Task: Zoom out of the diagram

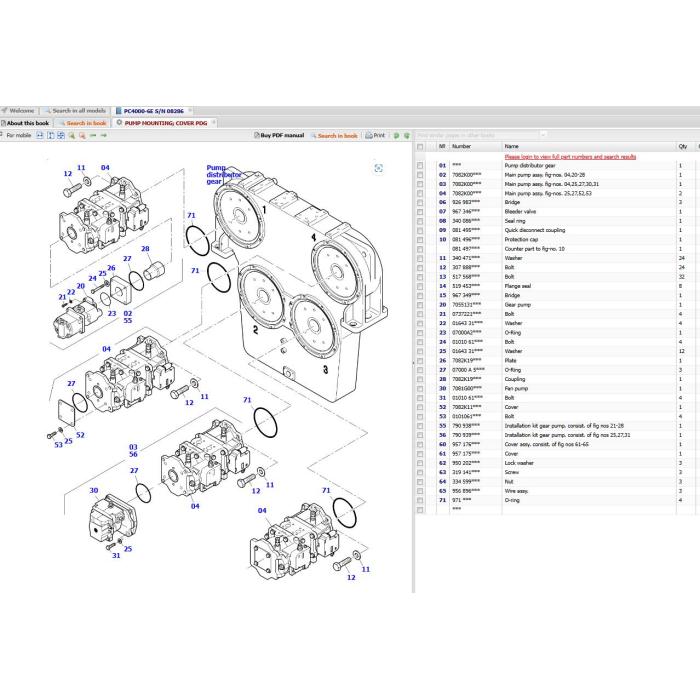Action: click(82, 135)
